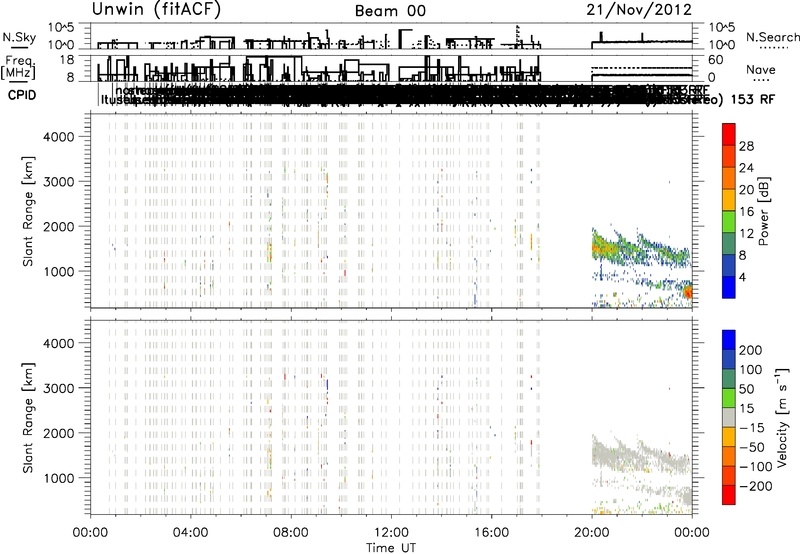Click the 'Slant Range [km]' label of the velocity panel
This screenshot has width=800, height=554.
click(x=28, y=418)
